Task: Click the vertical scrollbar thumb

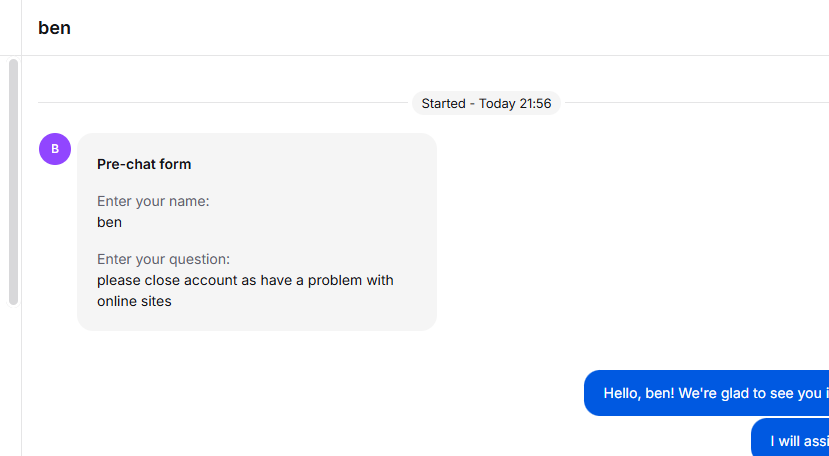Action: point(13,182)
